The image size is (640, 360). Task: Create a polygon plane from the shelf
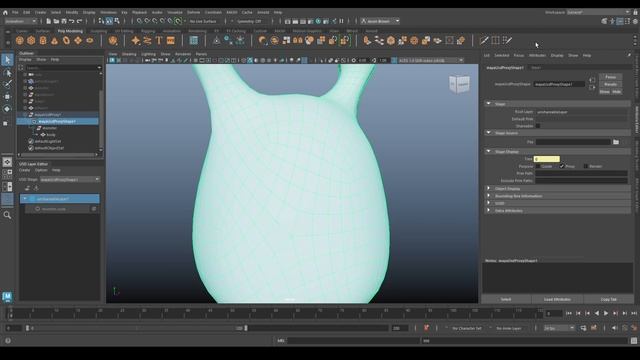pyautogui.click(x=78, y=40)
